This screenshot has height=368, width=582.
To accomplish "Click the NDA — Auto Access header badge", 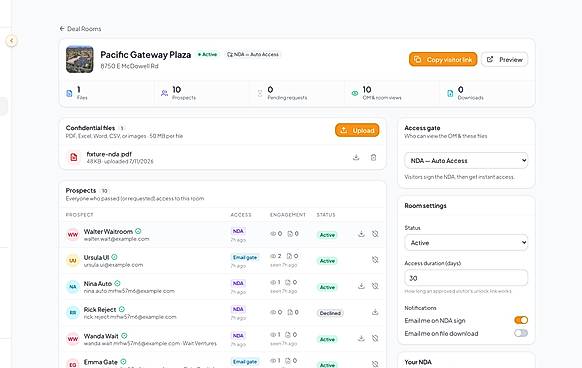I will pyautogui.click(x=253, y=54).
